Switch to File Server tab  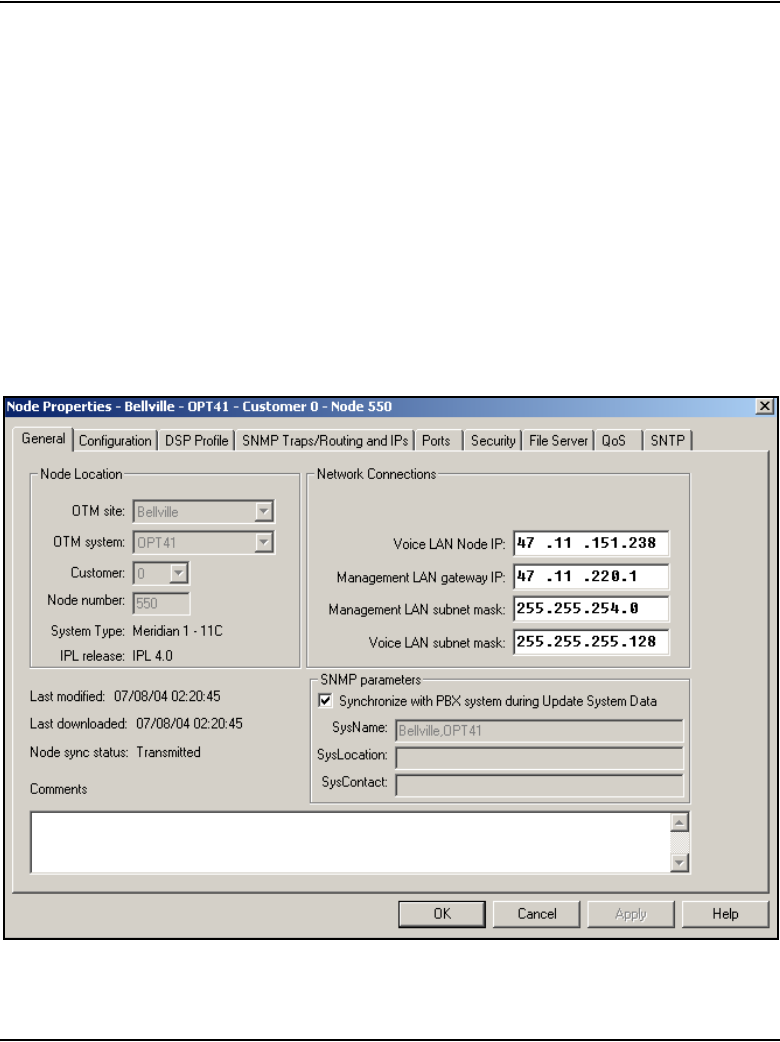[558, 441]
